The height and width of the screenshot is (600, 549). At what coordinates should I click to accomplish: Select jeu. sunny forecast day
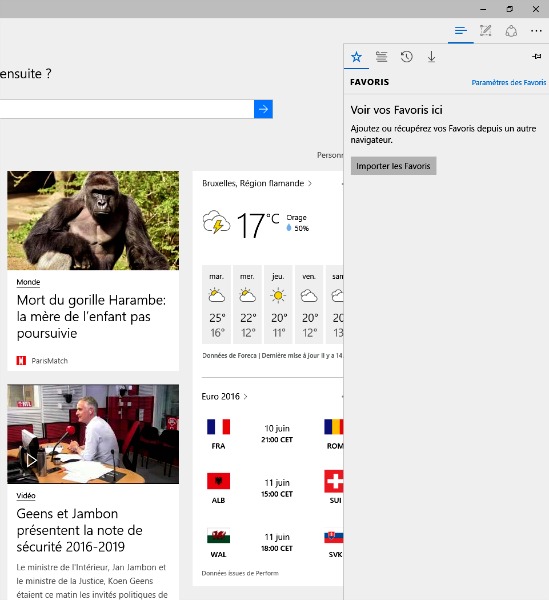[278, 305]
